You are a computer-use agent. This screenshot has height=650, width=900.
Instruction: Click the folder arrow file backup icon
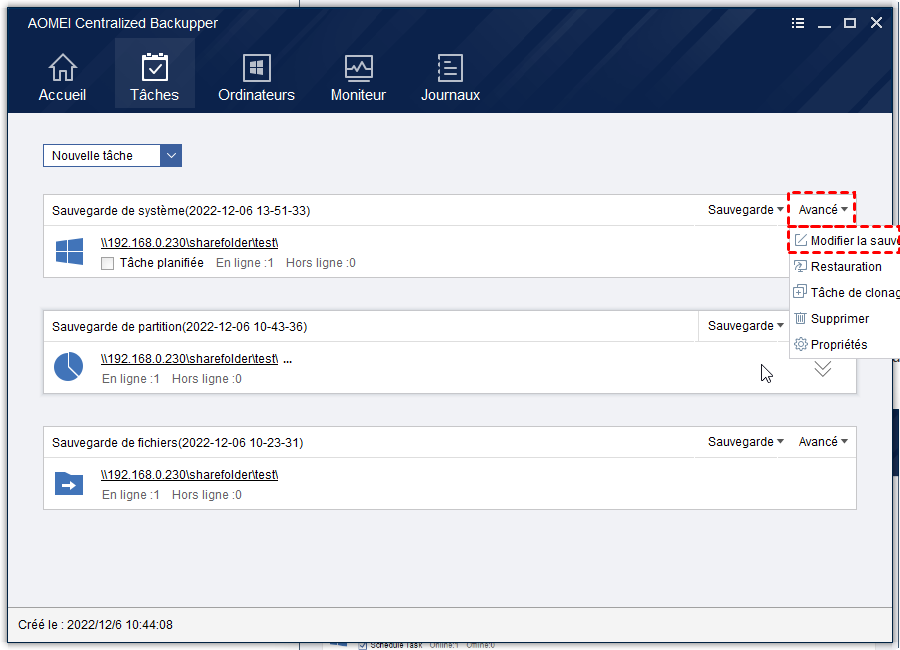[x=69, y=483]
